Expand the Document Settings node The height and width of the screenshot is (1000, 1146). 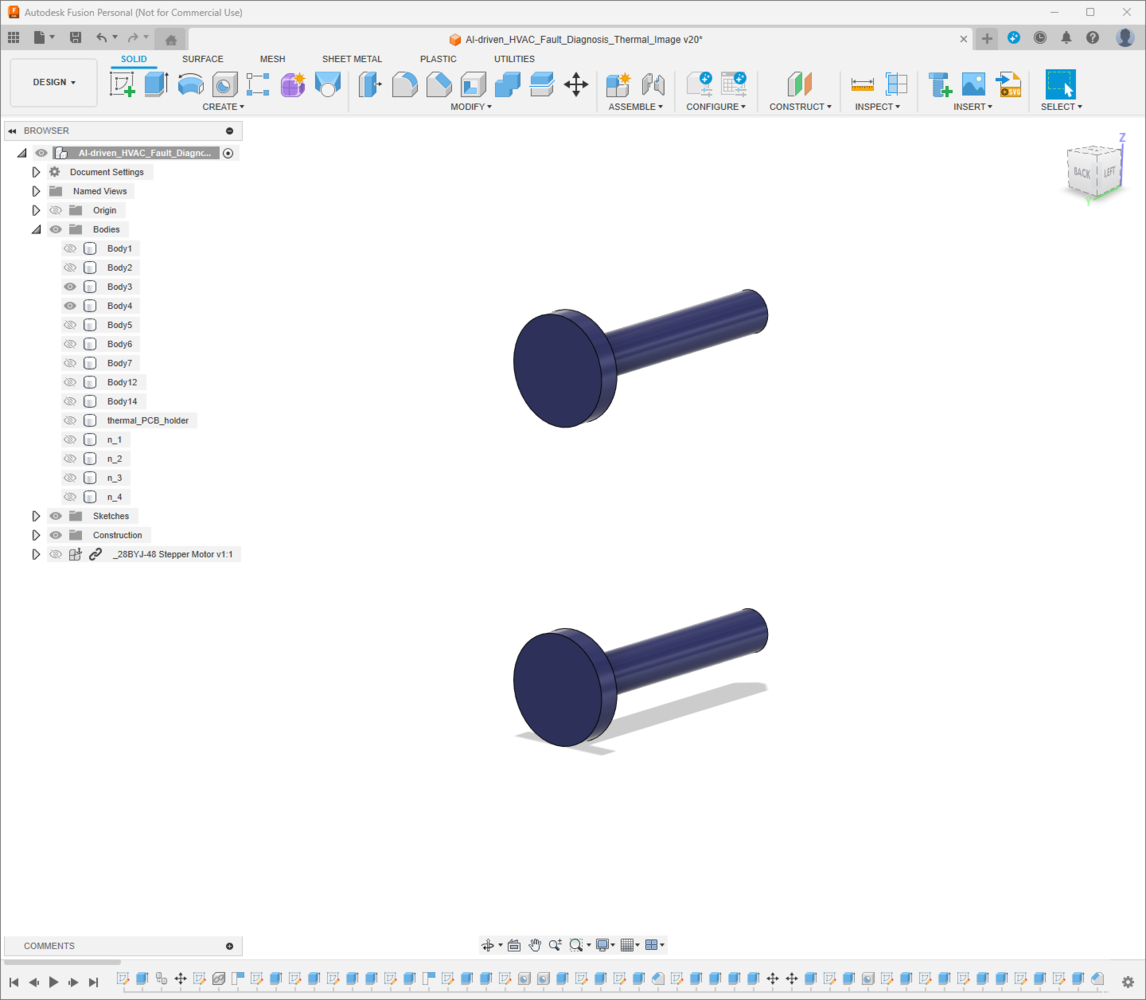(x=36, y=172)
